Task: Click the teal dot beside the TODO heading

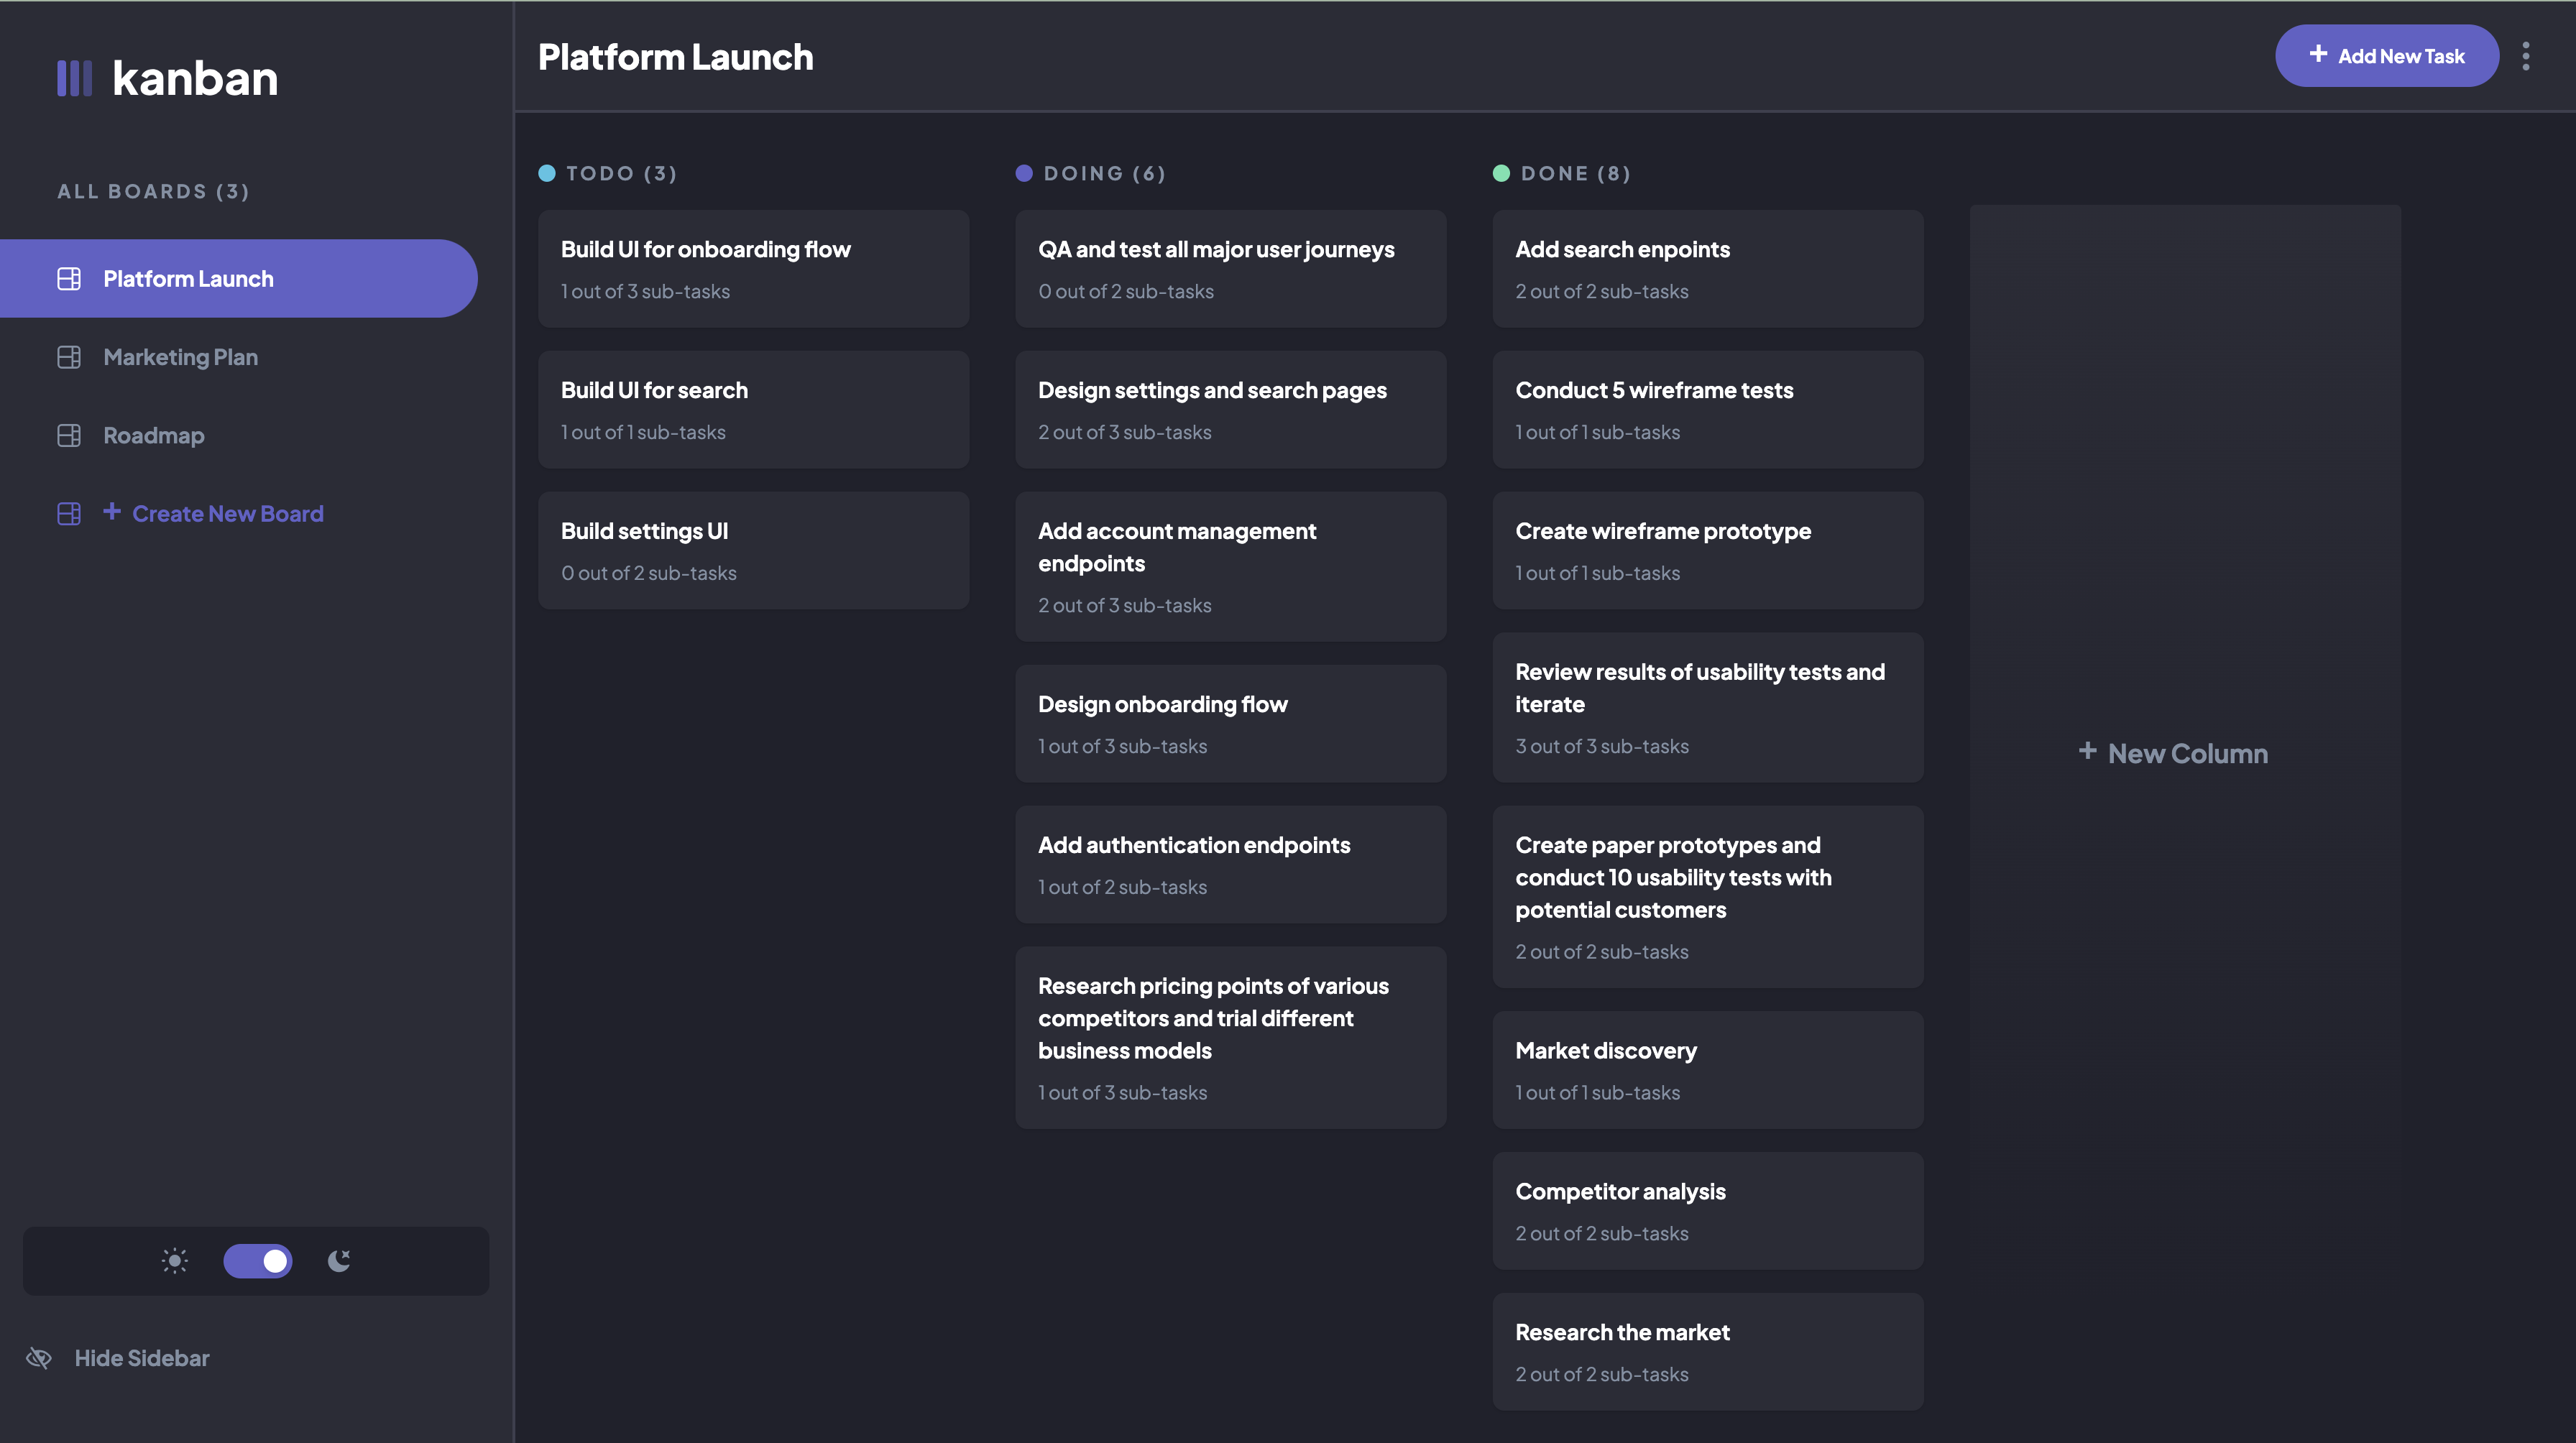Action: (x=547, y=172)
